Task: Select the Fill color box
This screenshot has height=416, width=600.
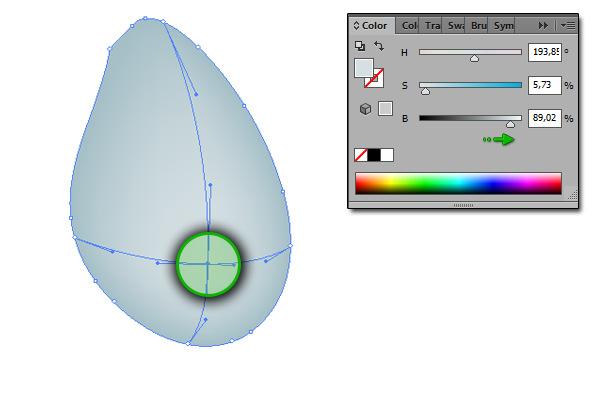Action: (364, 68)
